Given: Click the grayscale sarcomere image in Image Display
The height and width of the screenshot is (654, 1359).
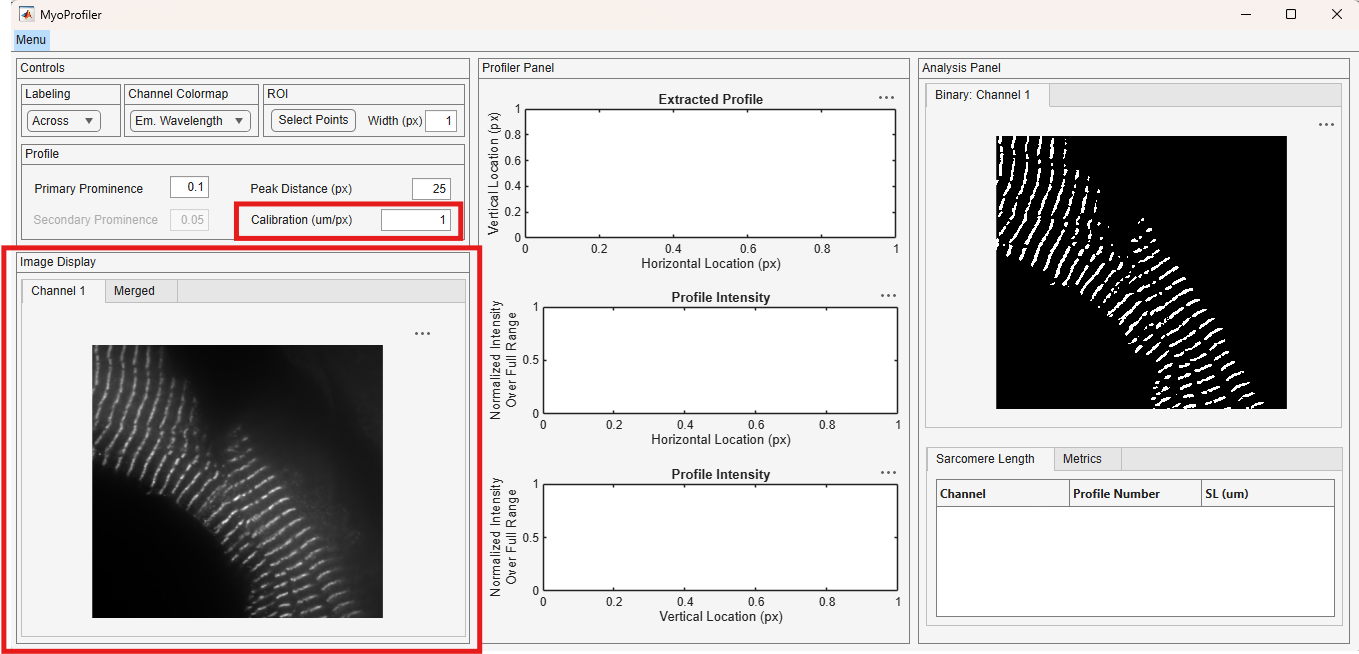Looking at the screenshot, I should tap(237, 481).
